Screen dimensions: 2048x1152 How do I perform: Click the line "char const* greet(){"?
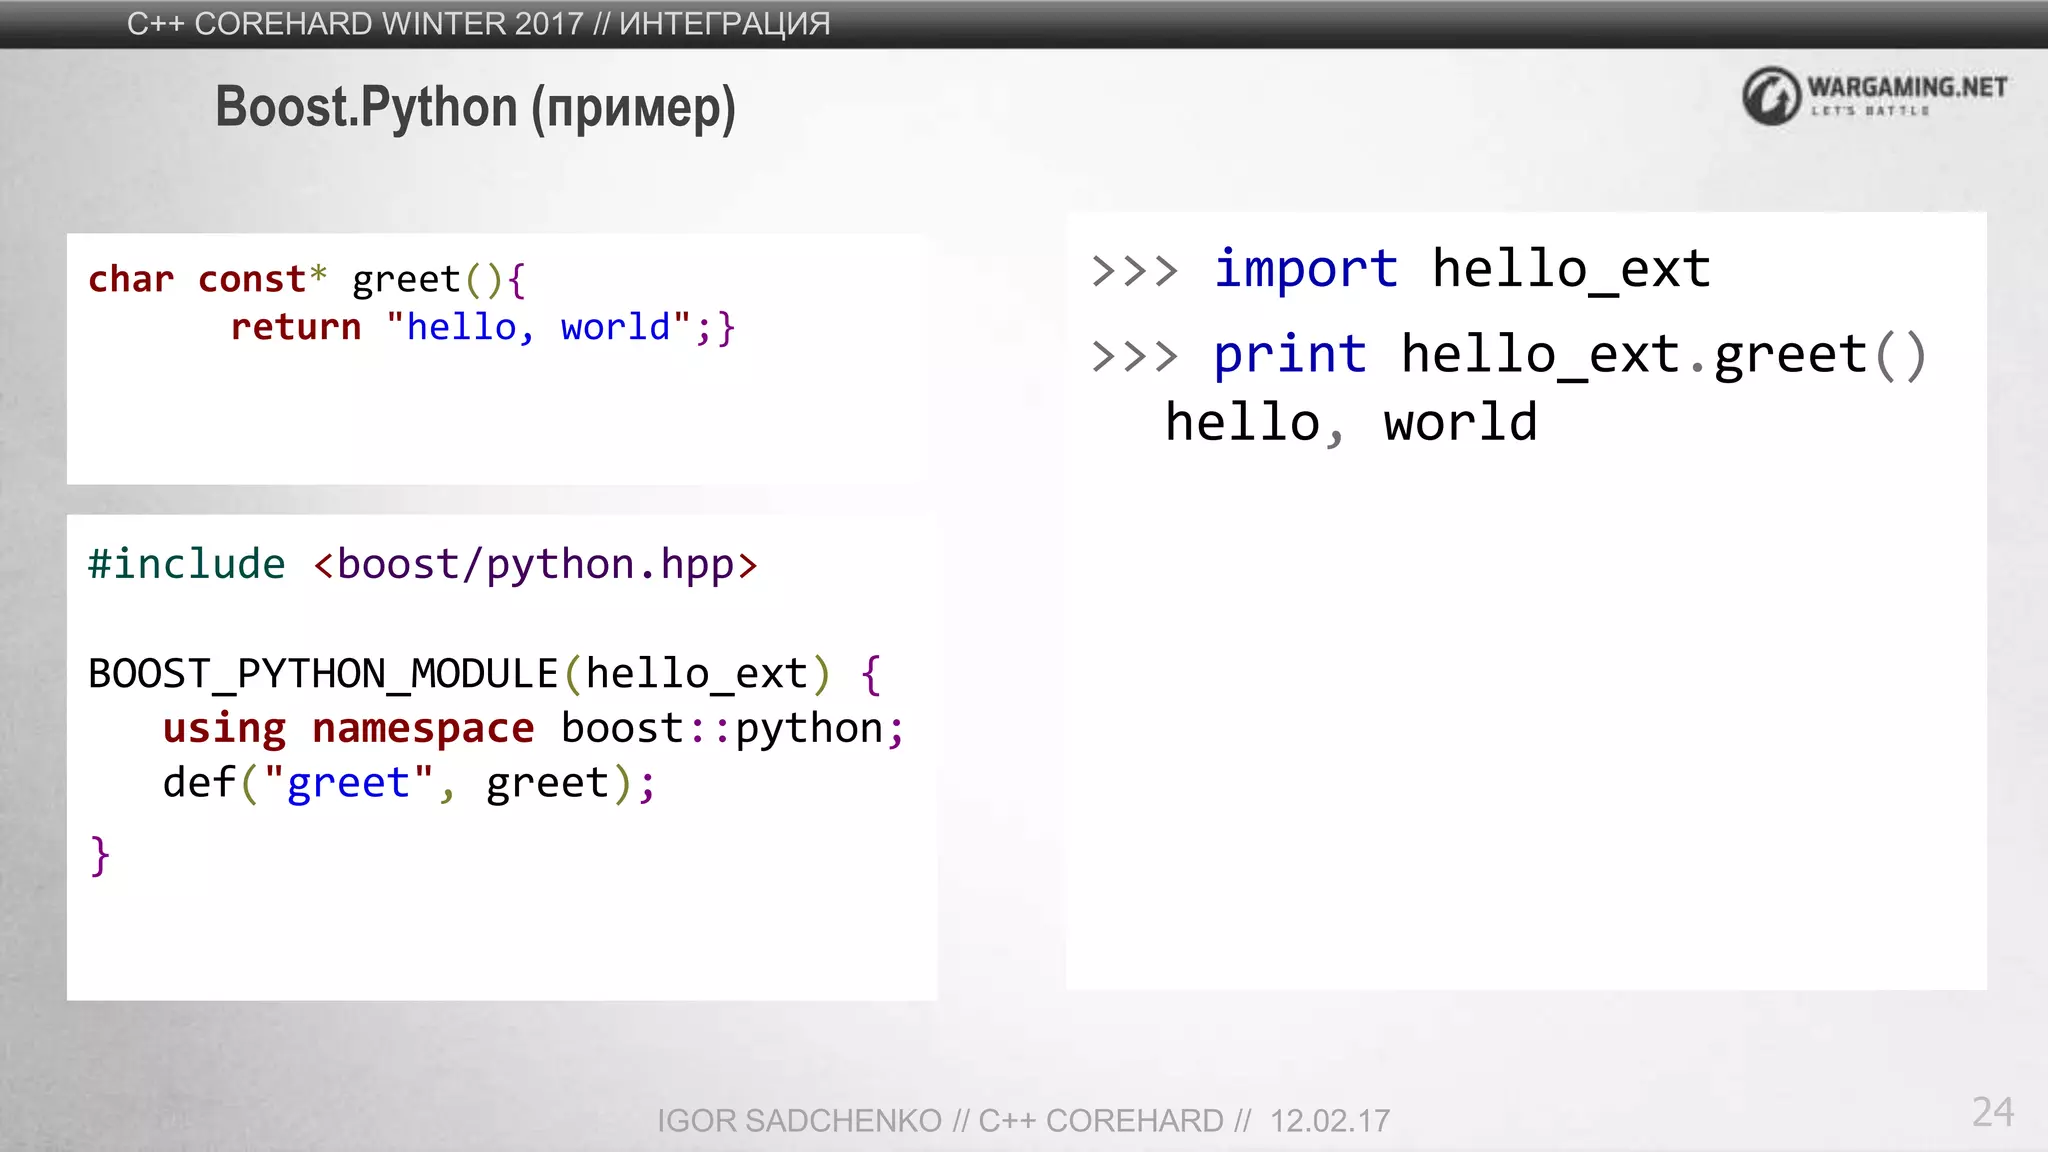click(307, 279)
